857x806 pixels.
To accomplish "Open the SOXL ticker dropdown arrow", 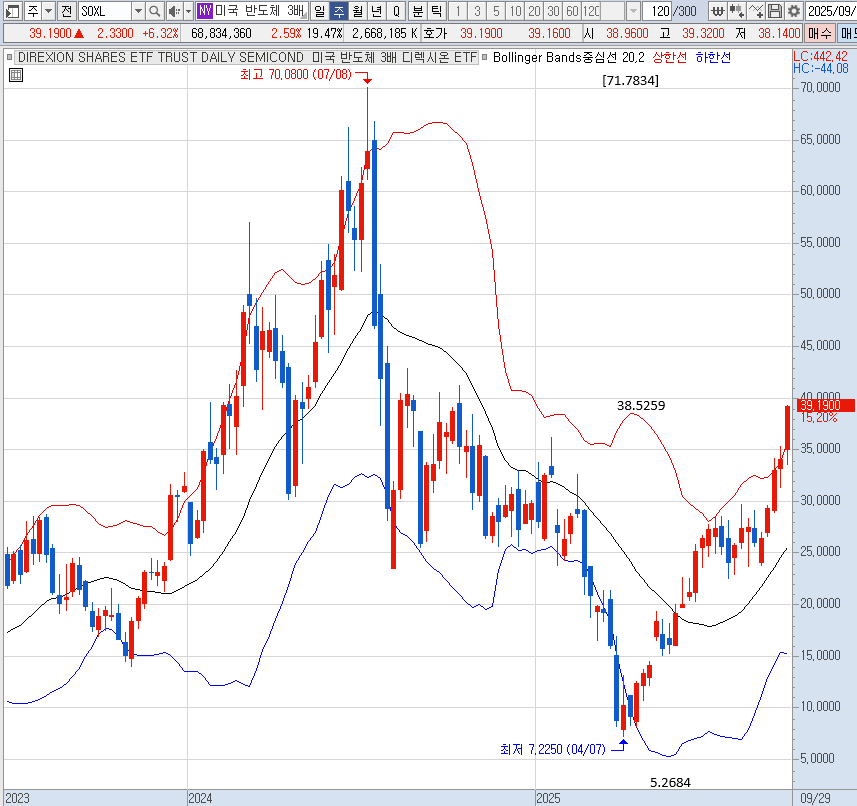I will point(137,11).
